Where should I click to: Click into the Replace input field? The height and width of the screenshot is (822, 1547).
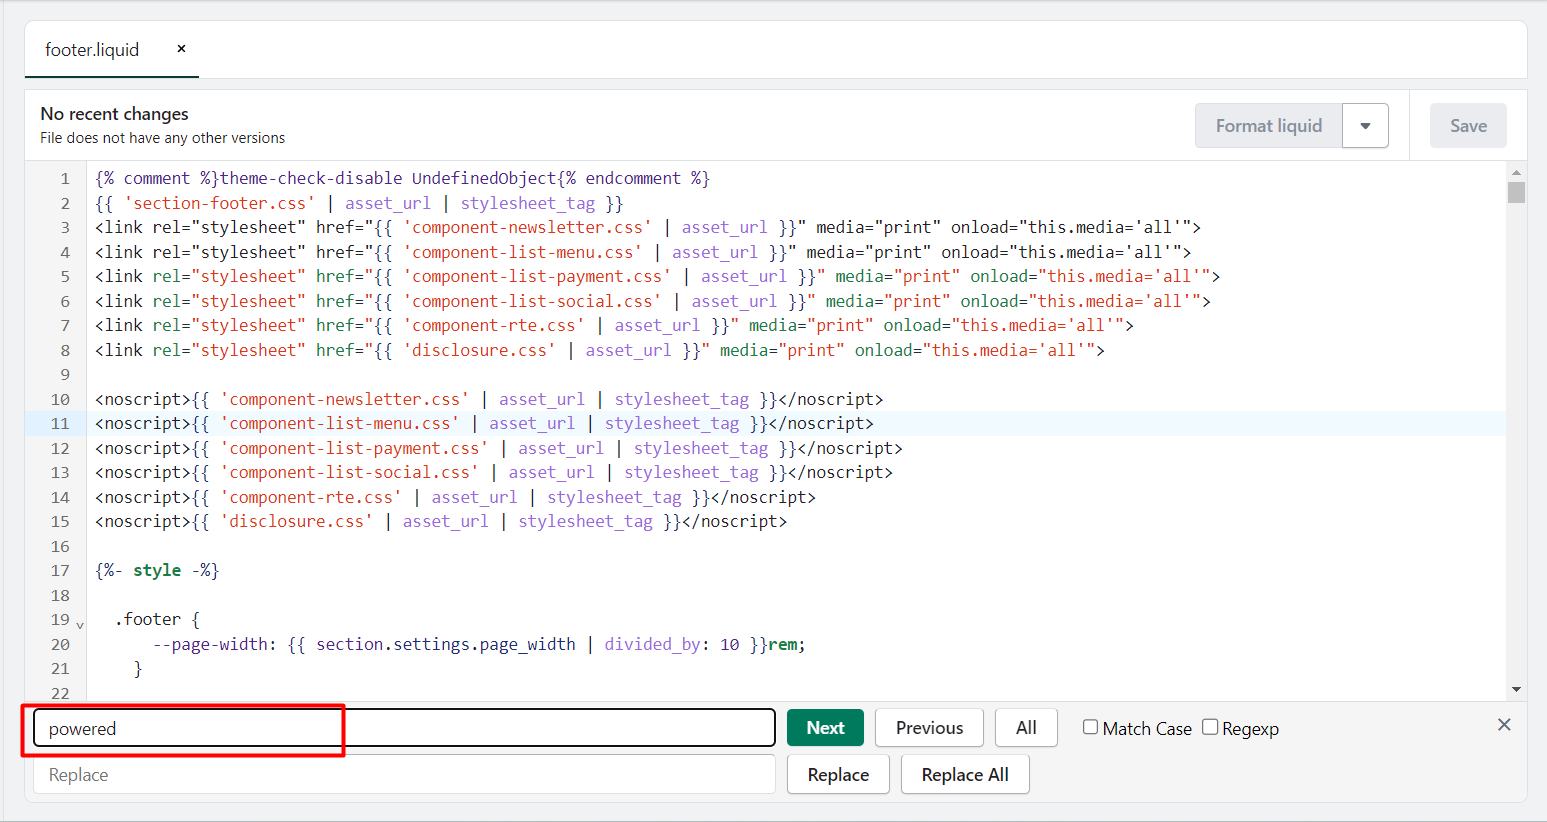[x=404, y=775]
